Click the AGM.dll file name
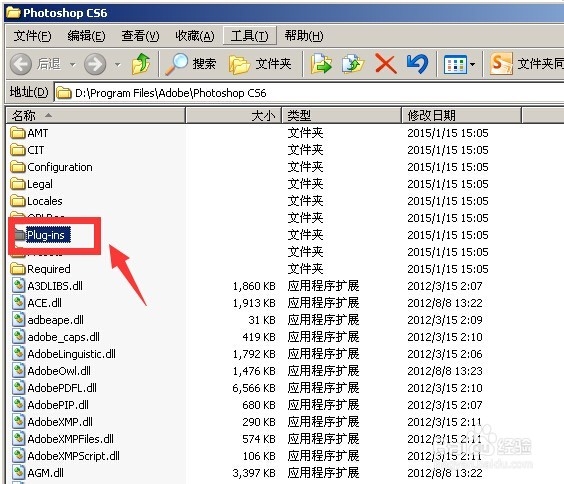The width and height of the screenshot is (564, 484). click(x=45, y=473)
